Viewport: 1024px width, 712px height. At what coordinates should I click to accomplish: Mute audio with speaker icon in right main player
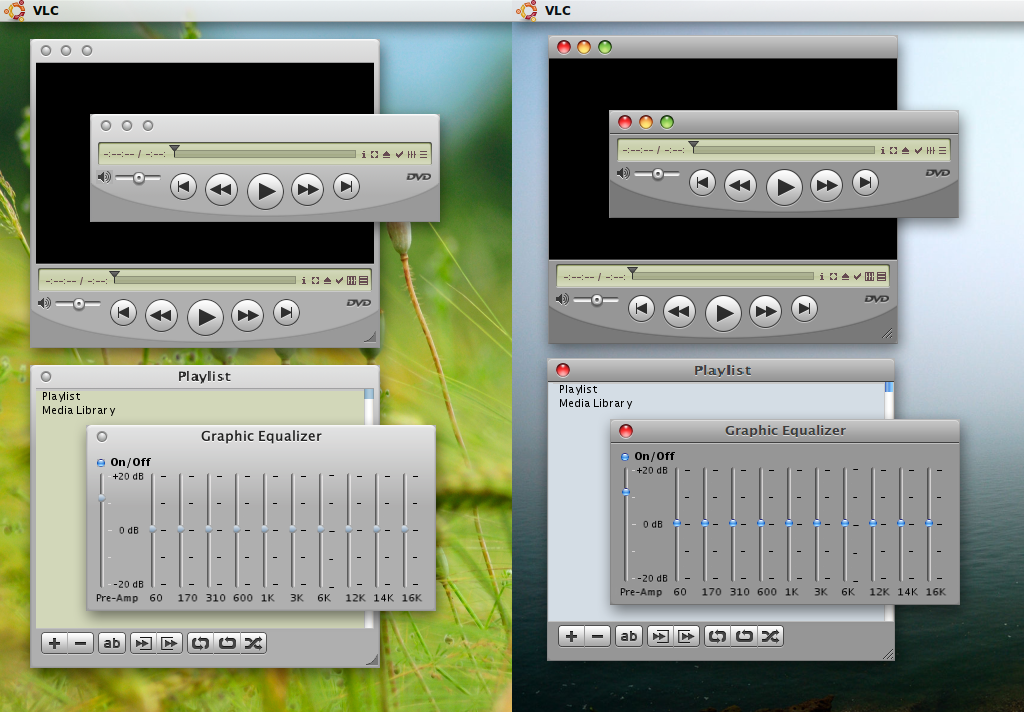[x=562, y=299]
